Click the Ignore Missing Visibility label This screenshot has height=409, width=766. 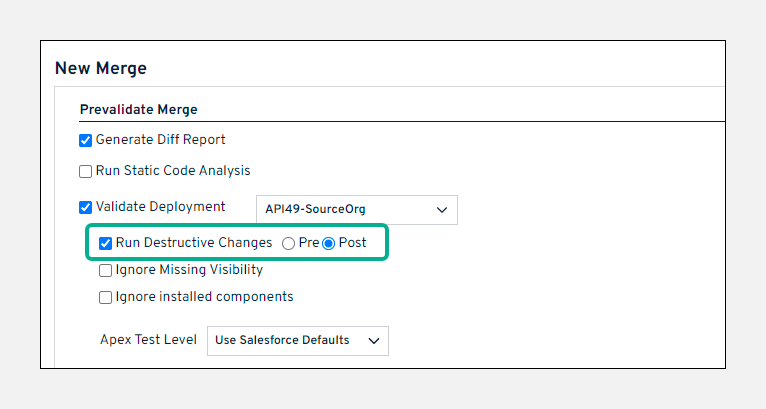point(189,270)
